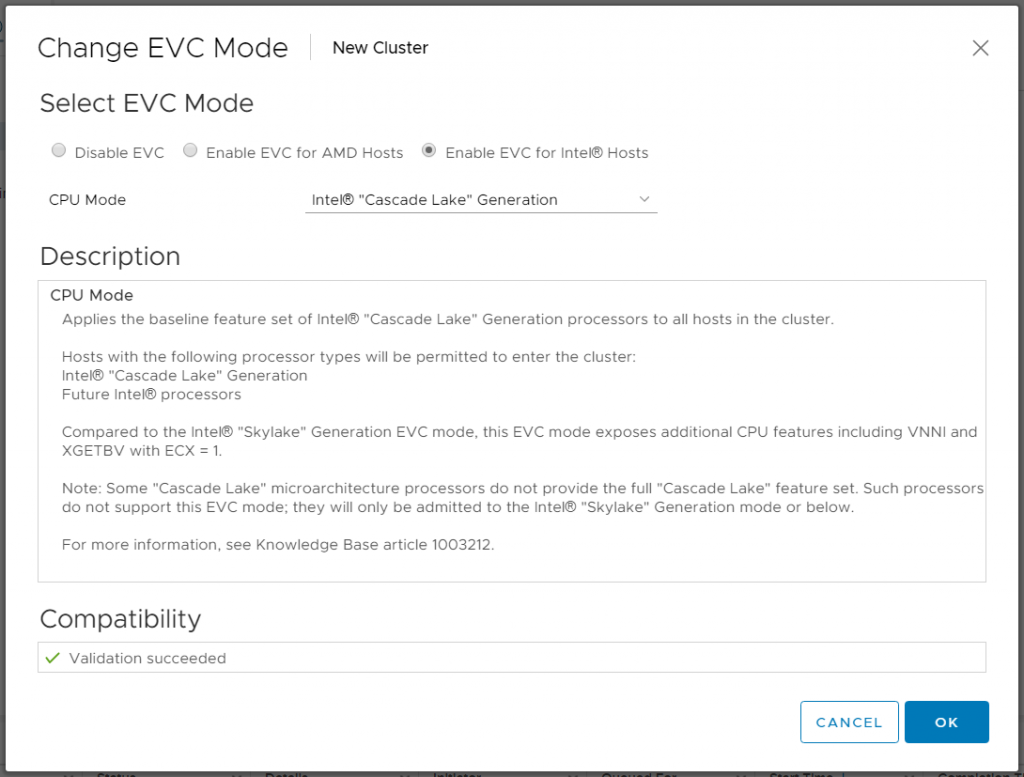Screen dimensions: 1024x777
Task: Close the dialog using the X icon
Action: [980, 47]
